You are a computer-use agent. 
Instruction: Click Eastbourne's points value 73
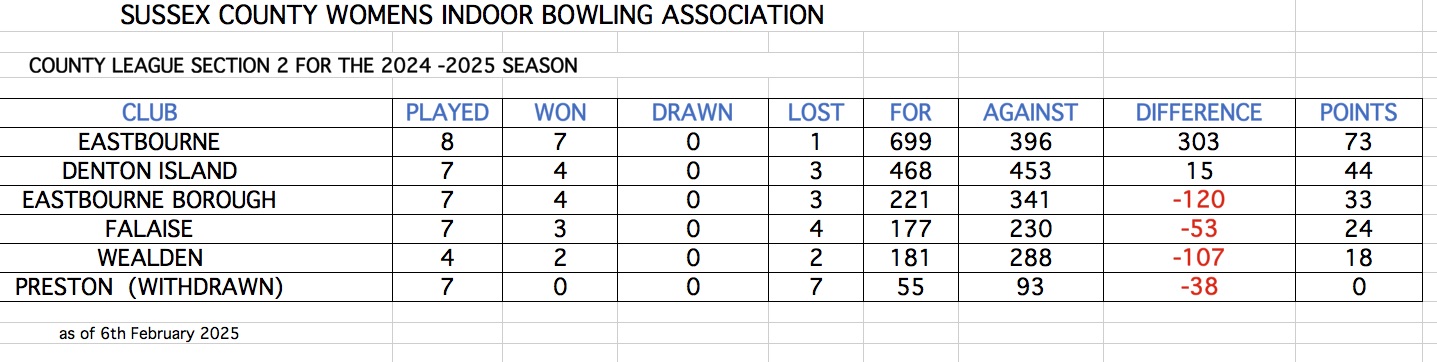click(x=1358, y=141)
